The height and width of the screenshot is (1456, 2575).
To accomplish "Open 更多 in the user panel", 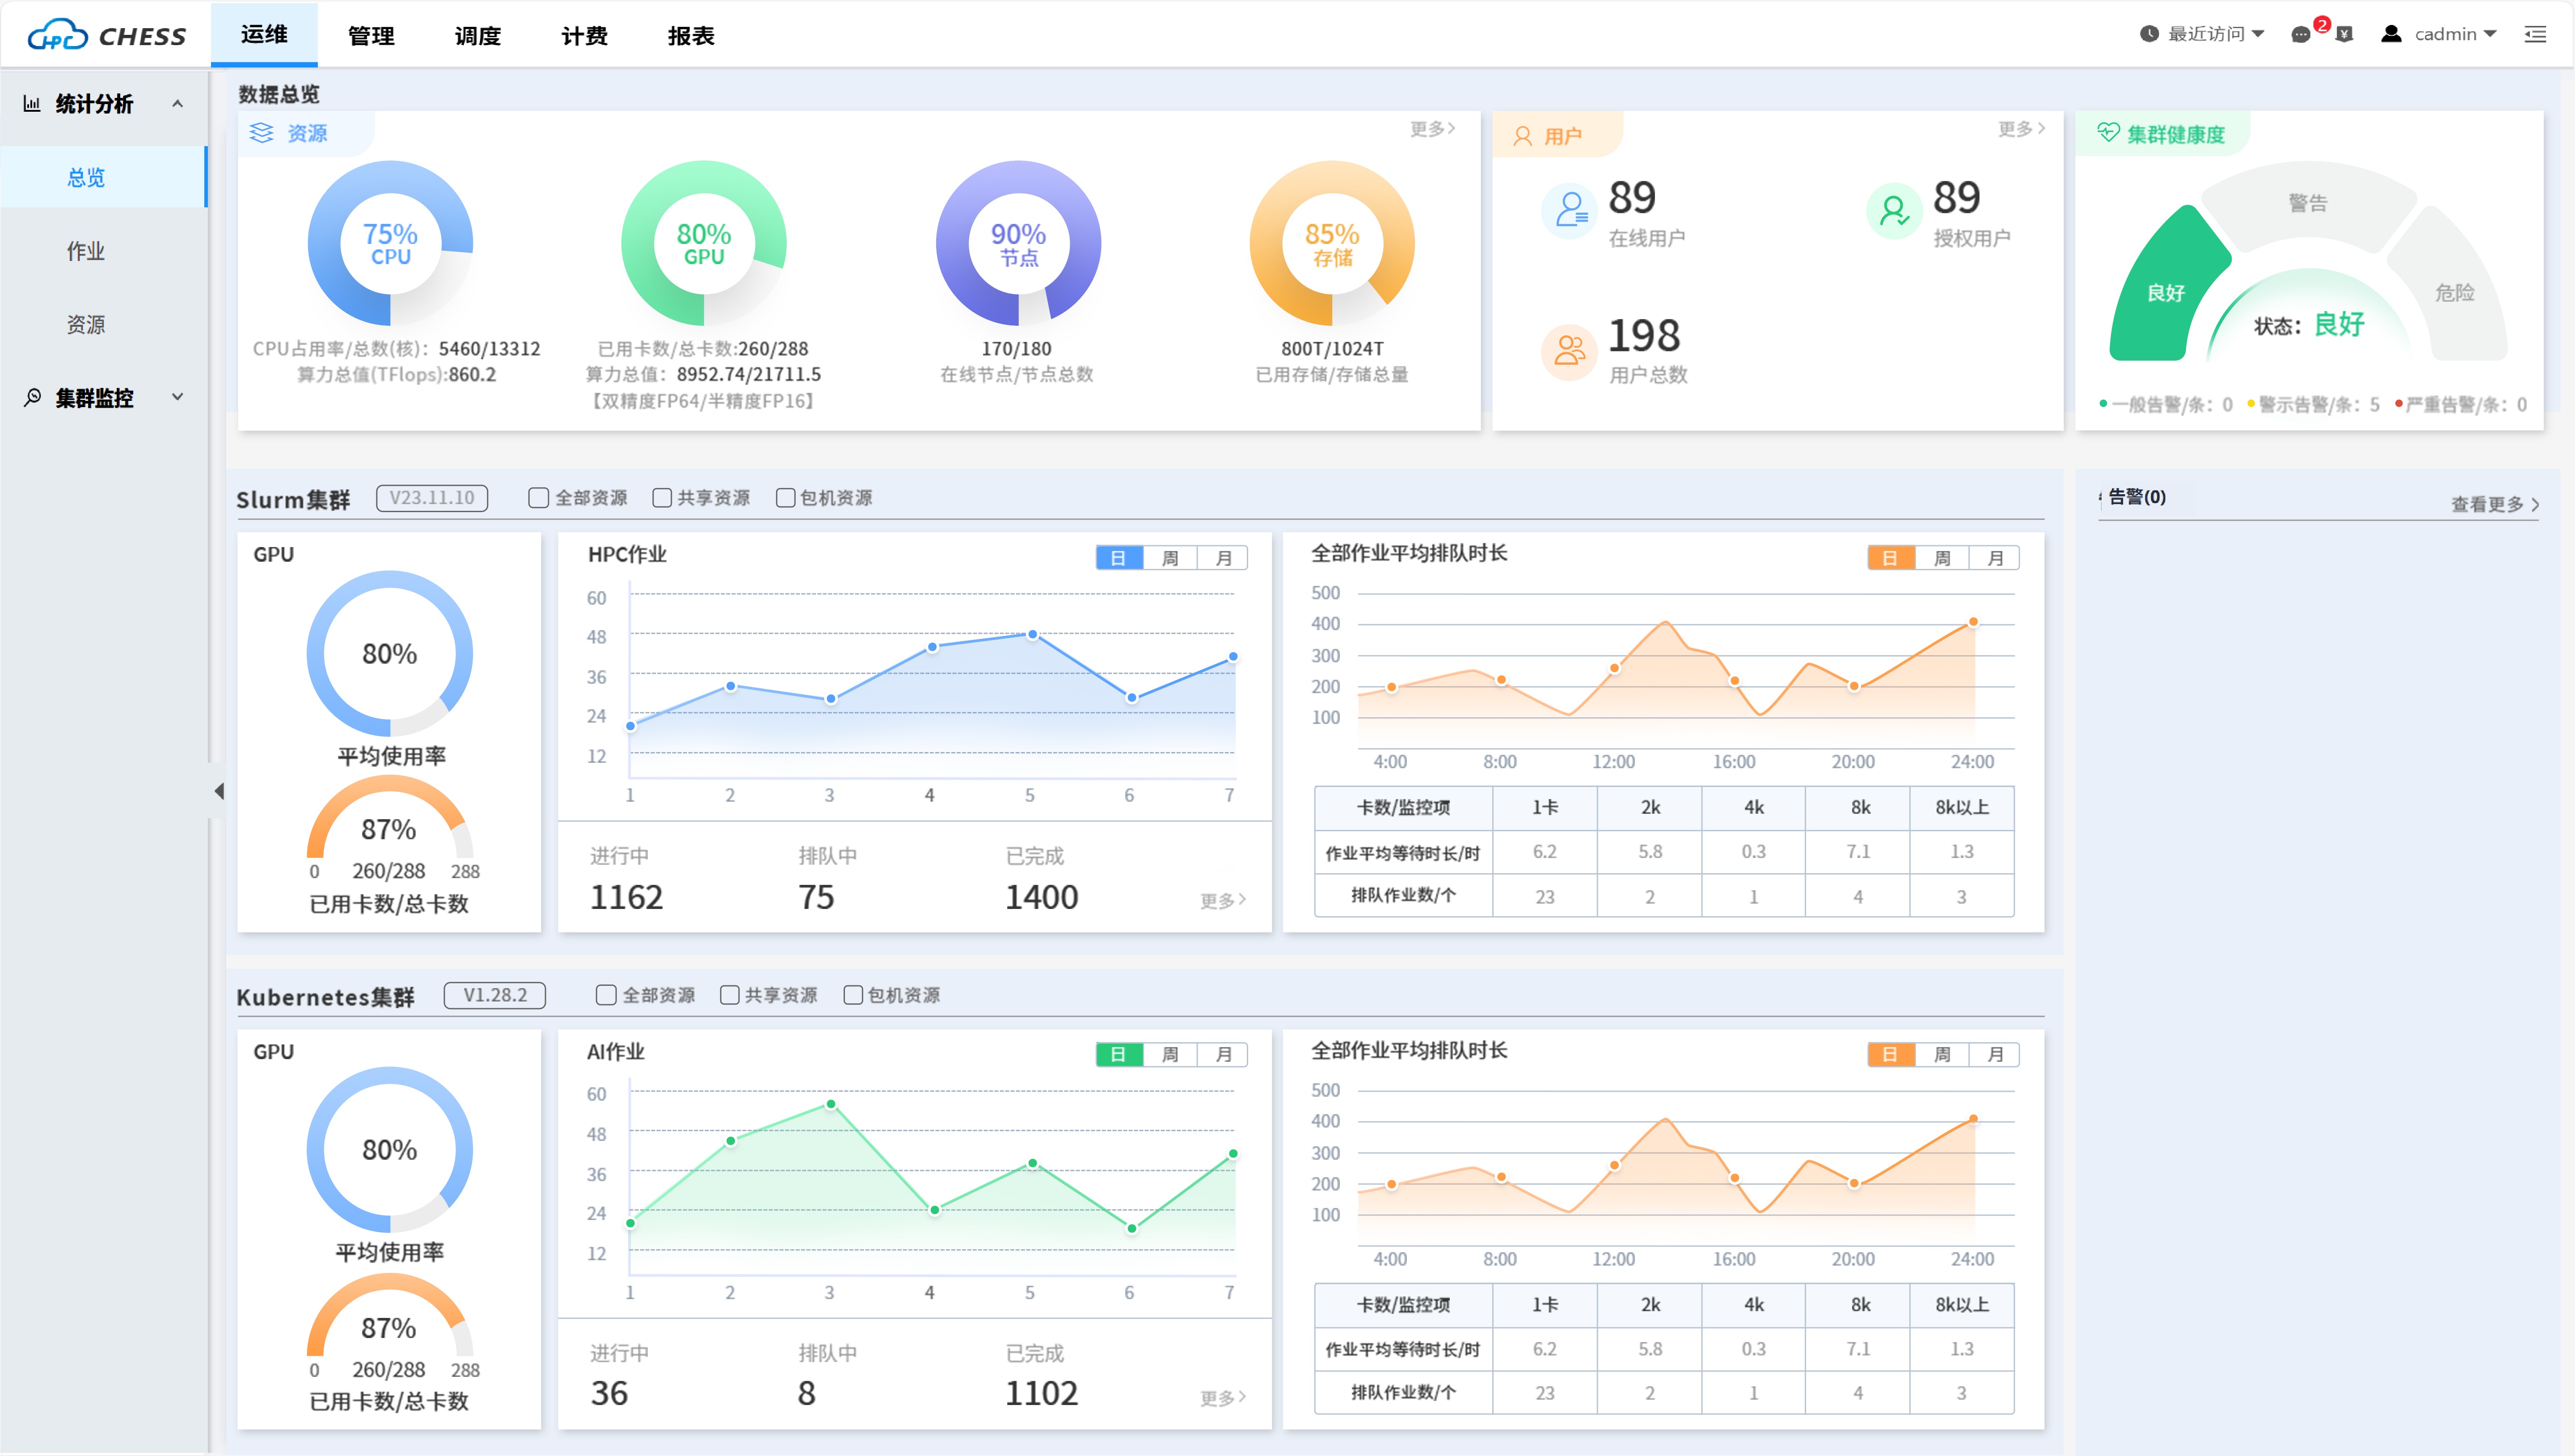I will tap(2021, 129).
